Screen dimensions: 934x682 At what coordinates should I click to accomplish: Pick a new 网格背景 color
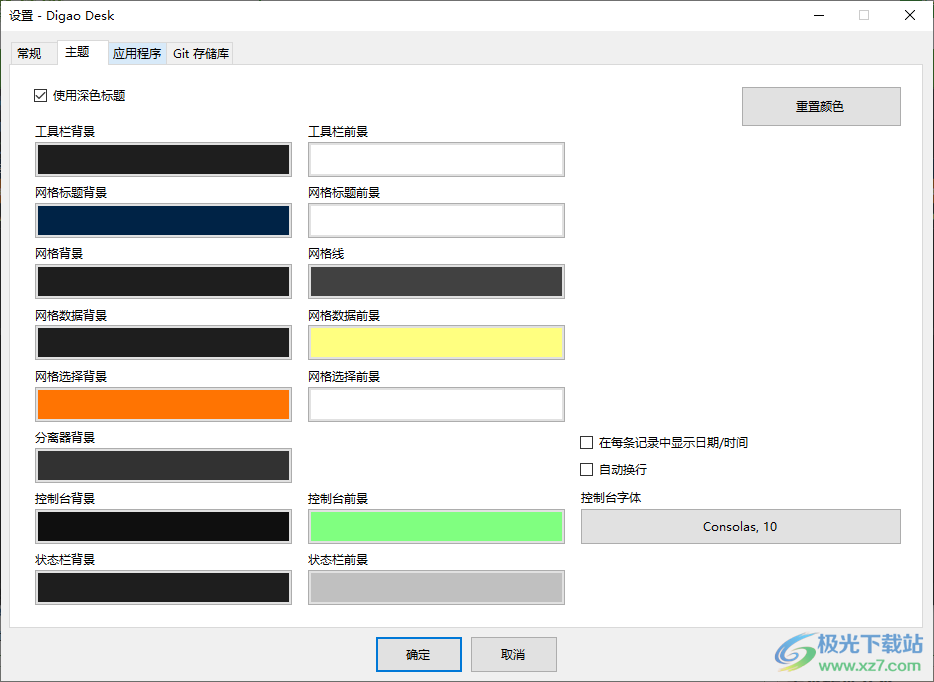pos(163,281)
